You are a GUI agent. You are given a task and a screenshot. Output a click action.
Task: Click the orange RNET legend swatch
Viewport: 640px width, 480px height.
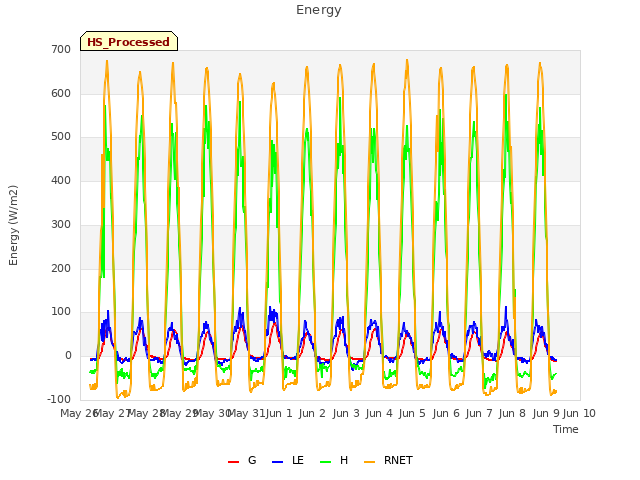[x=369, y=462]
